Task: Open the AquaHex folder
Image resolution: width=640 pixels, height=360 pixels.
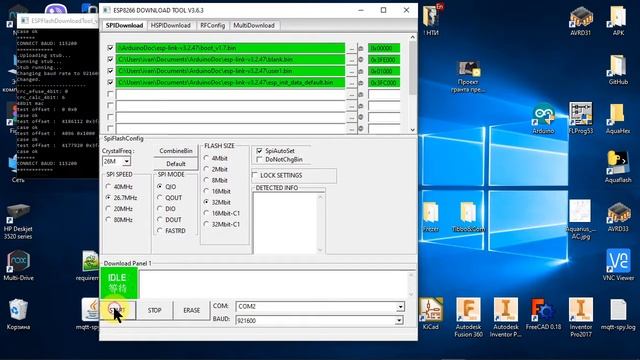Action: [618, 118]
